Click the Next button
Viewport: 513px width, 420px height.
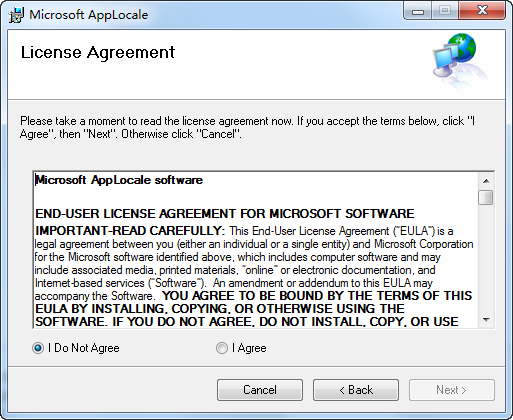point(452,390)
